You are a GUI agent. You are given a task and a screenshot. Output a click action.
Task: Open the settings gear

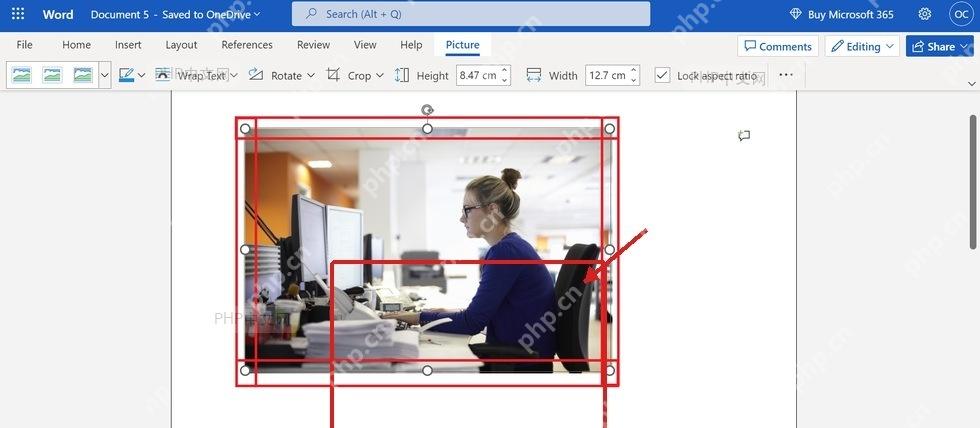(x=924, y=14)
